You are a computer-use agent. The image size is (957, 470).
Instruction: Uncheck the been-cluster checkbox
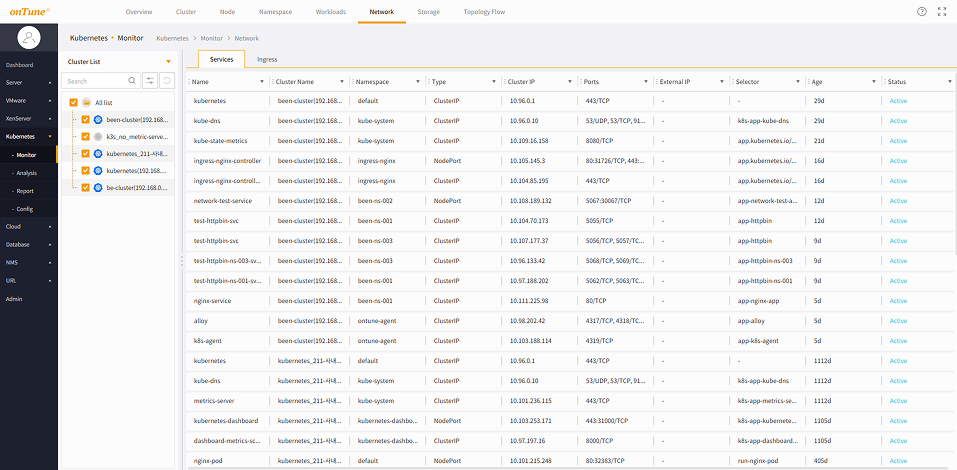pyautogui.click(x=85, y=120)
